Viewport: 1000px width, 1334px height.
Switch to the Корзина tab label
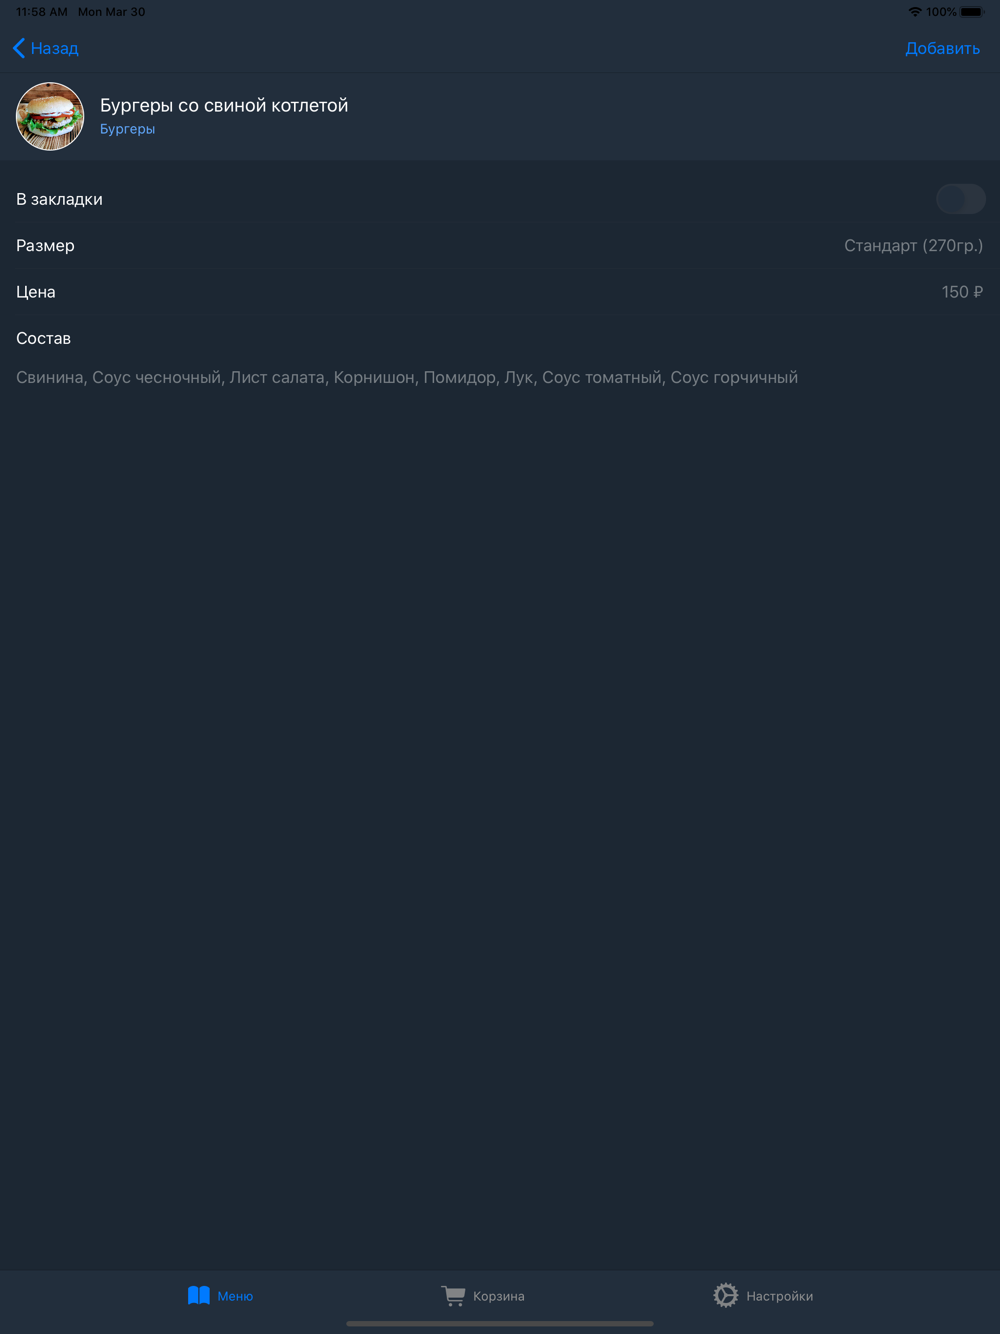point(499,1296)
